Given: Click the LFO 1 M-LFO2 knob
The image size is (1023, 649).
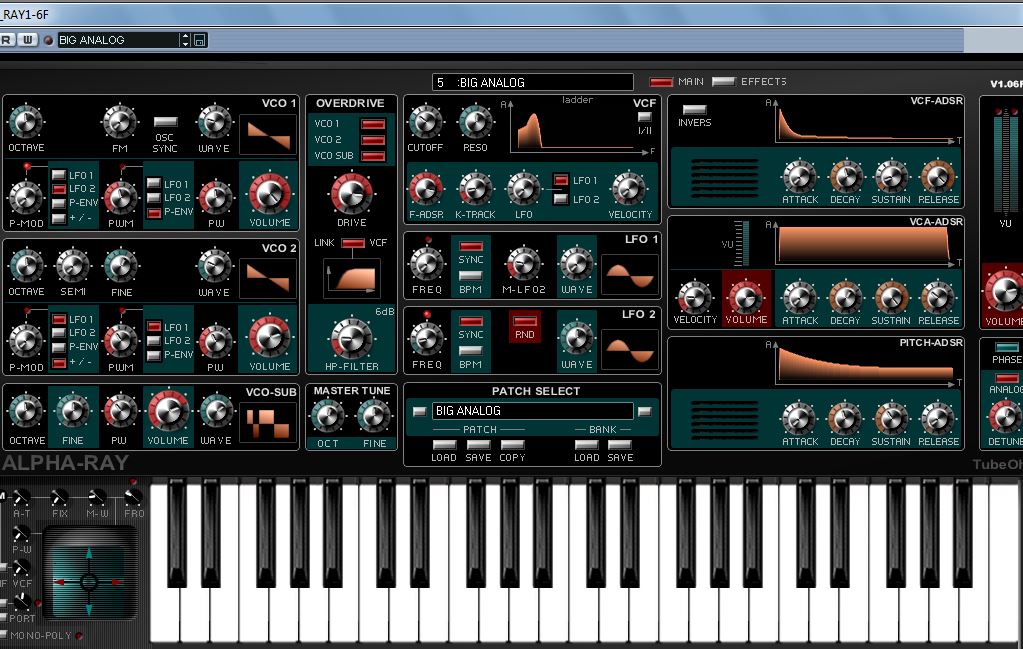Looking at the screenshot, I should [523, 264].
